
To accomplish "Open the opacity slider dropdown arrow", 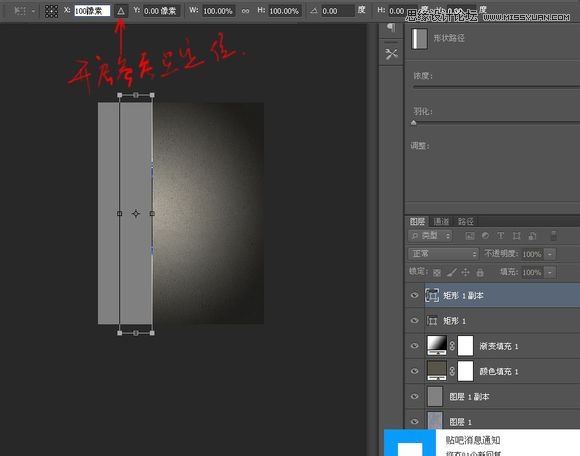I will pos(550,254).
